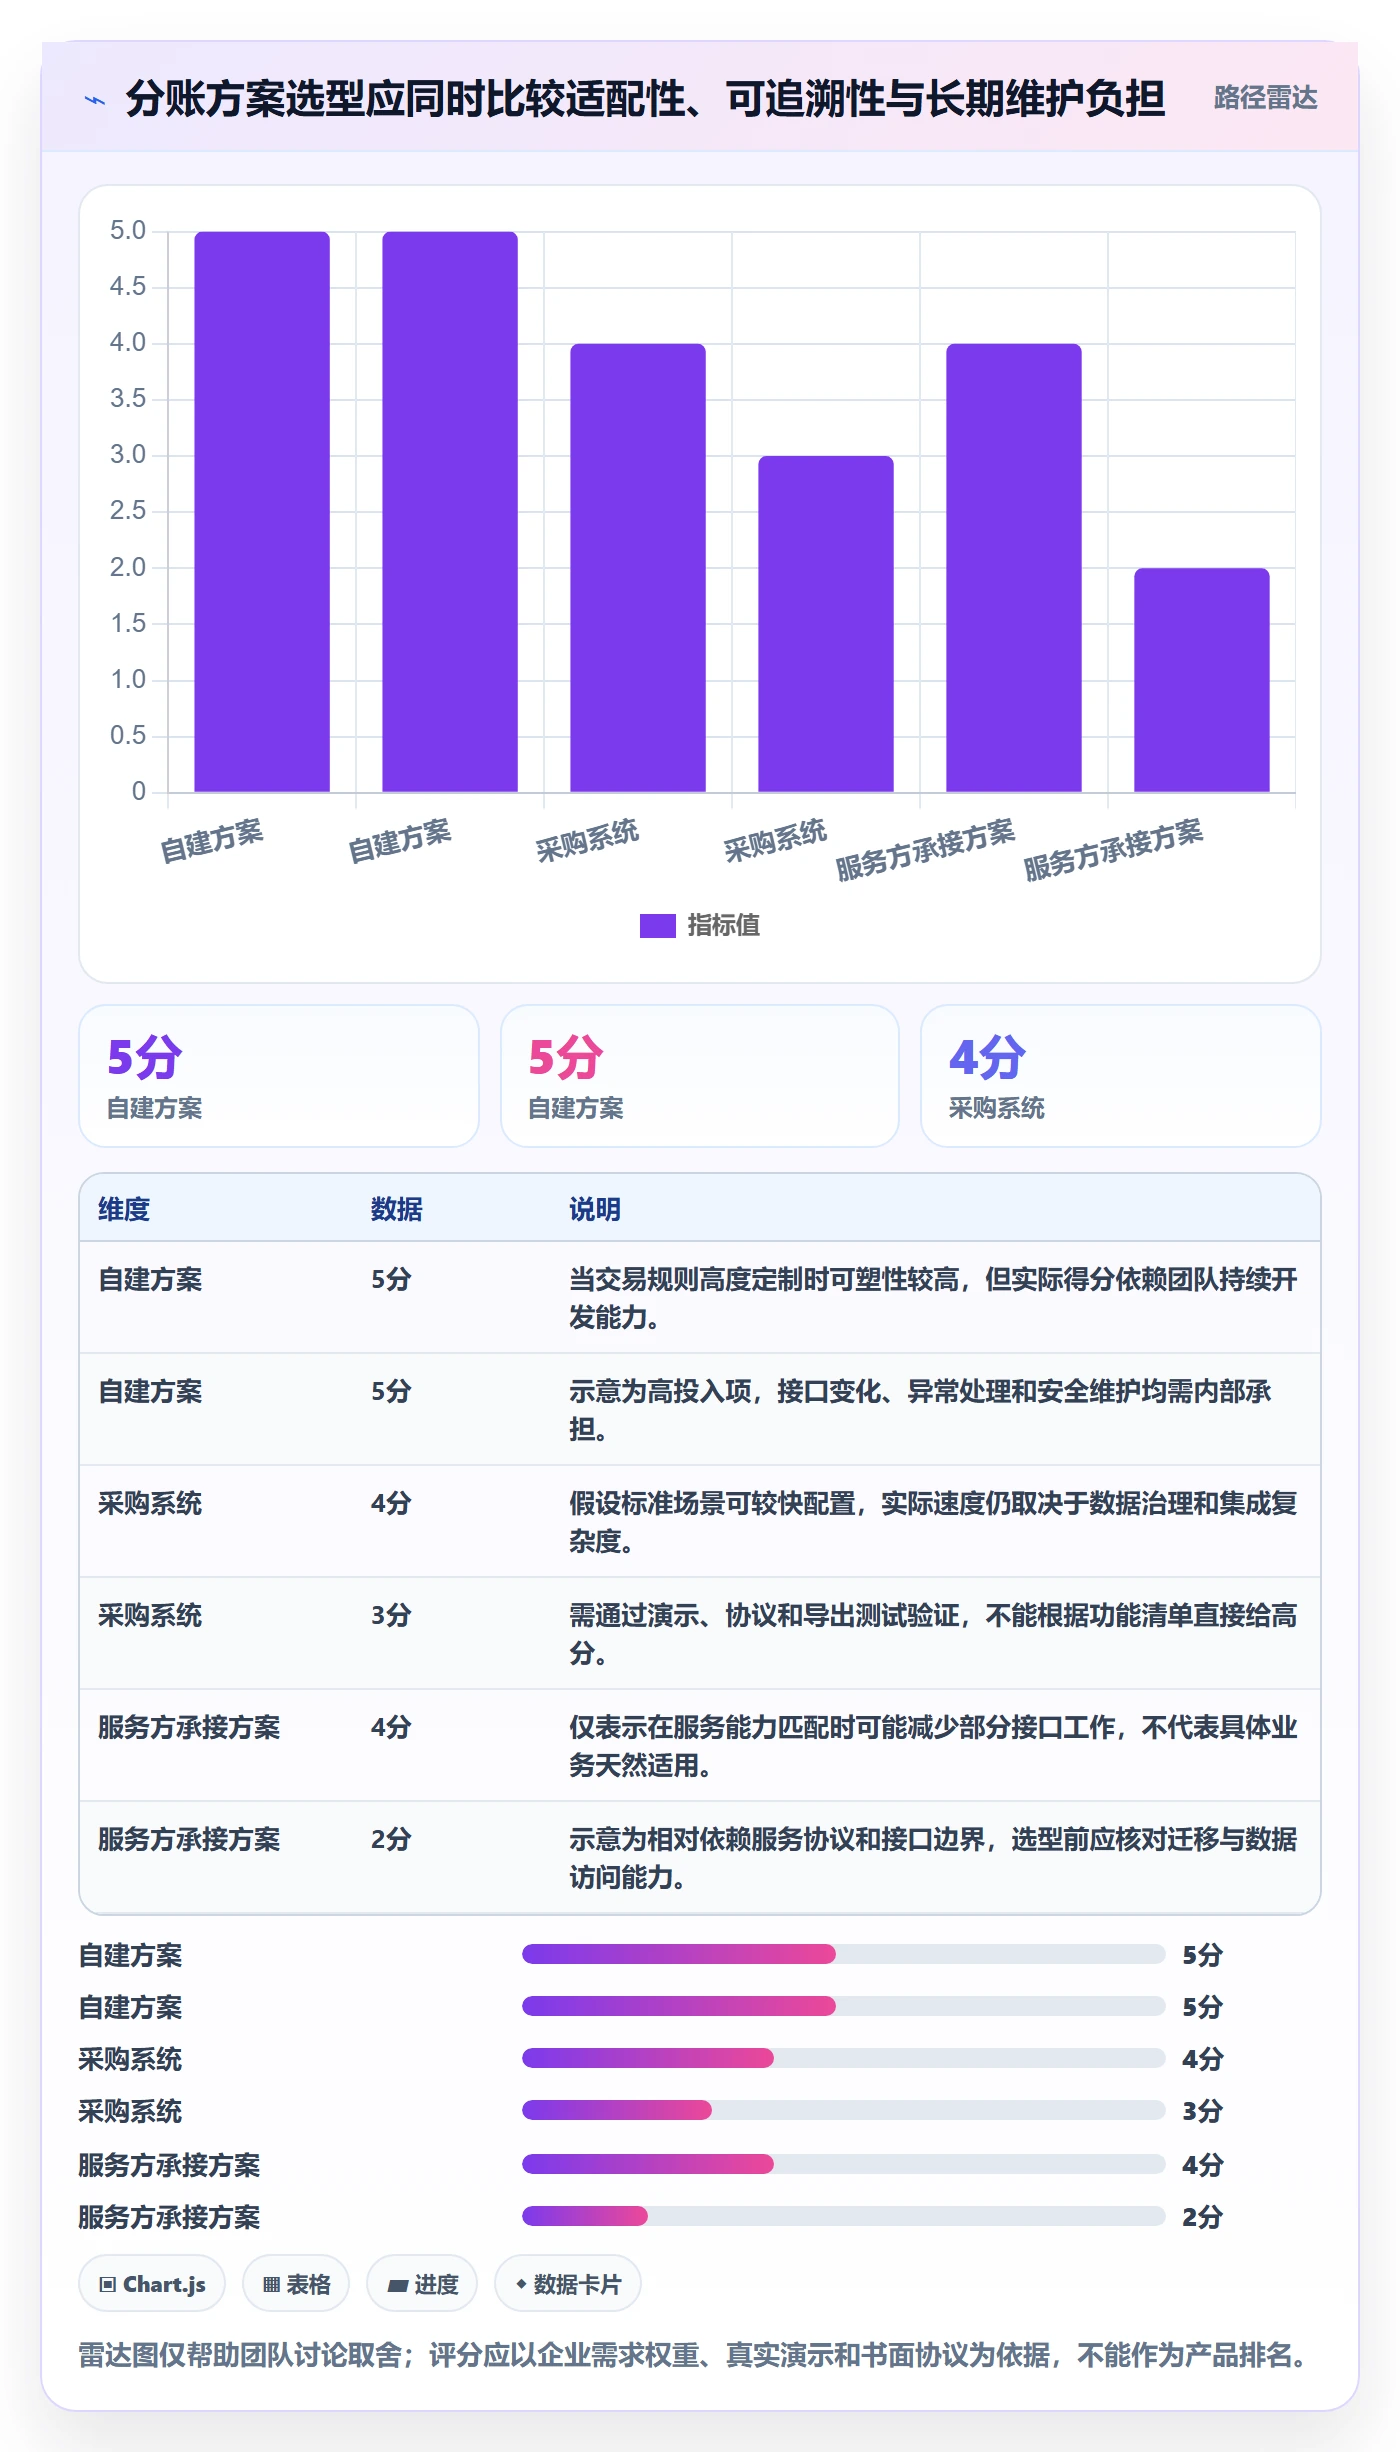Click the 路径雷达 tag in the header
This screenshot has height=2452, width=1400.
[x=1265, y=98]
